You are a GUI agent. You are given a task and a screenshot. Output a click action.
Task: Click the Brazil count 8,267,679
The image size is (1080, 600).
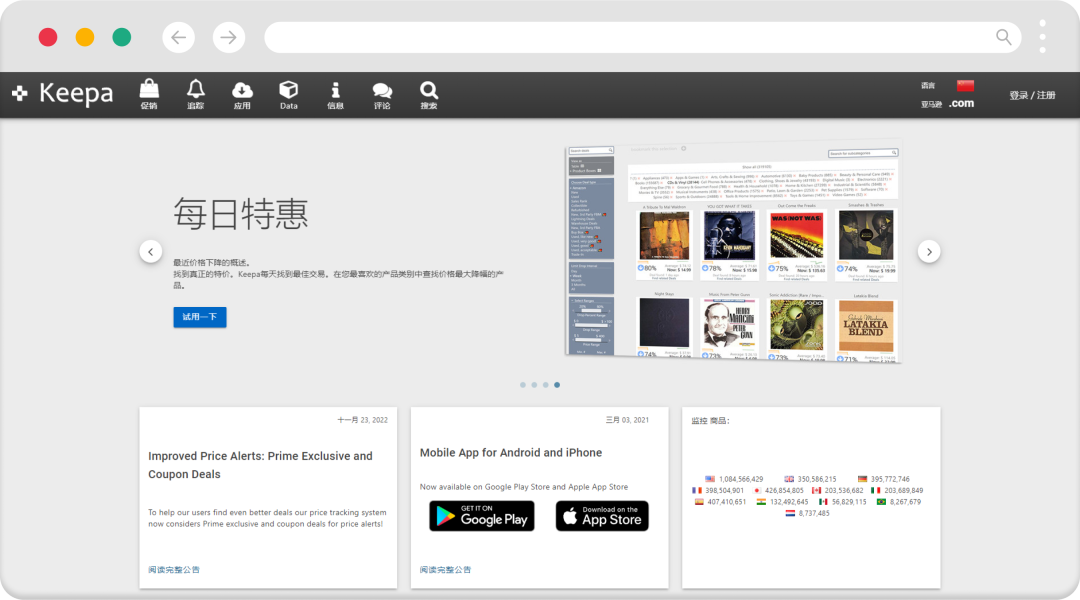tap(905, 501)
